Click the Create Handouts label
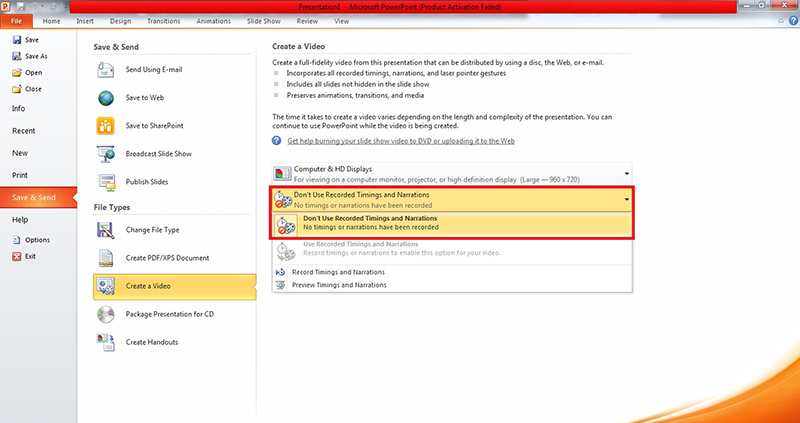This screenshot has width=800, height=423. pyautogui.click(x=152, y=342)
